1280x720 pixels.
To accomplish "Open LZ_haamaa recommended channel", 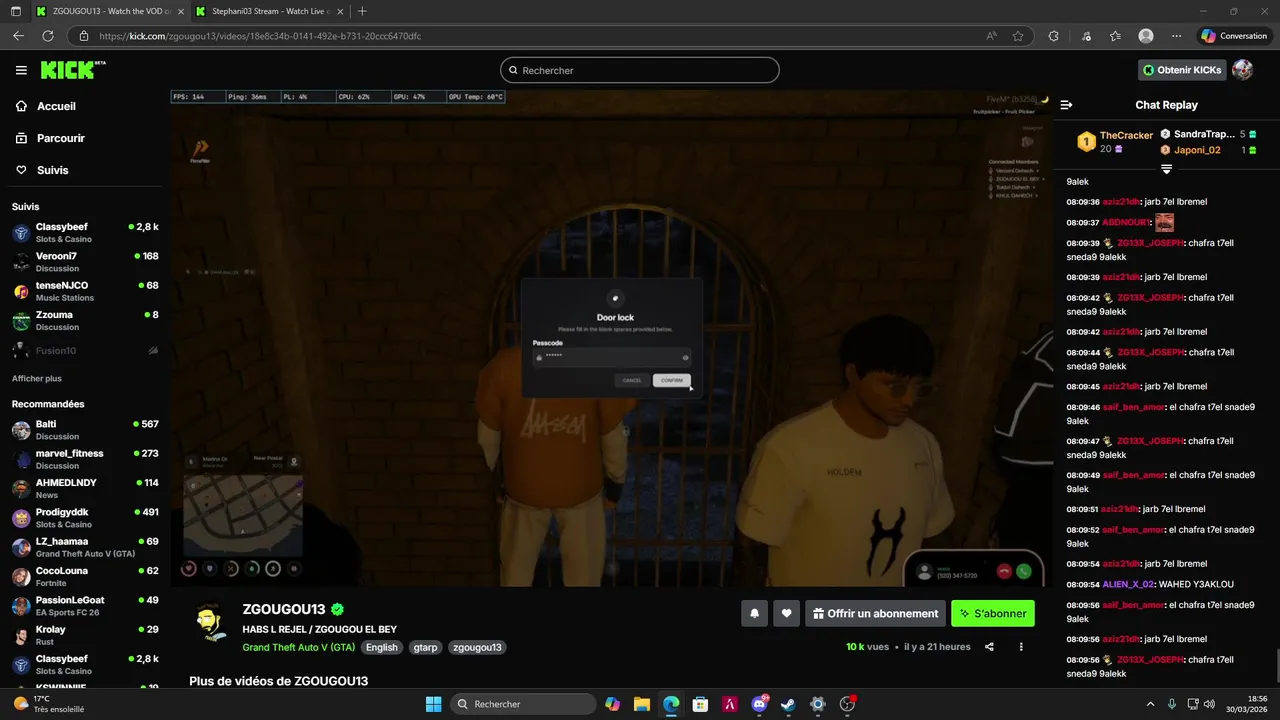I will [85, 547].
